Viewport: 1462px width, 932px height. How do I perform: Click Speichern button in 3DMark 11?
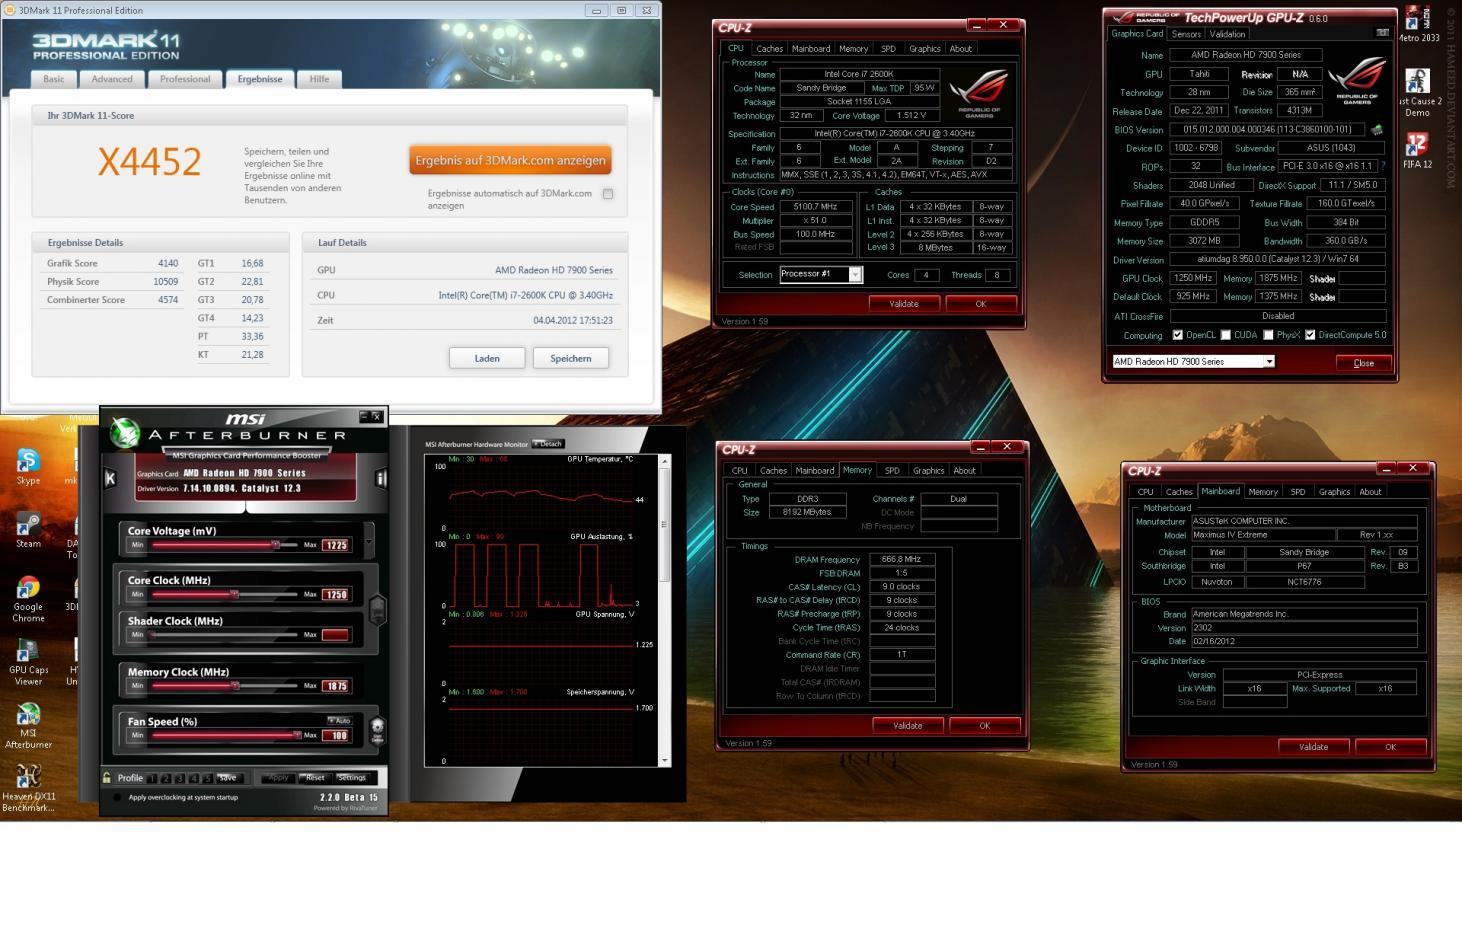[x=571, y=358]
